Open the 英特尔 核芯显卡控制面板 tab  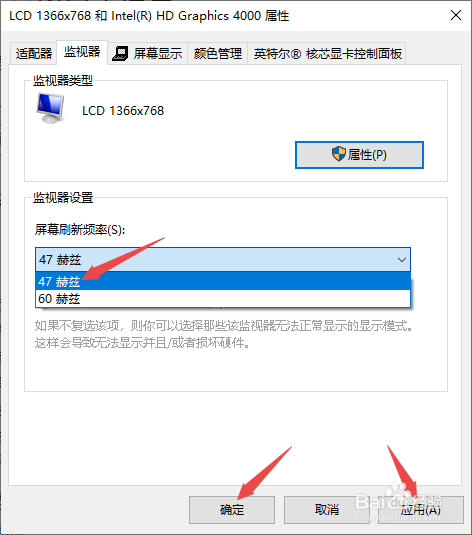(327, 54)
